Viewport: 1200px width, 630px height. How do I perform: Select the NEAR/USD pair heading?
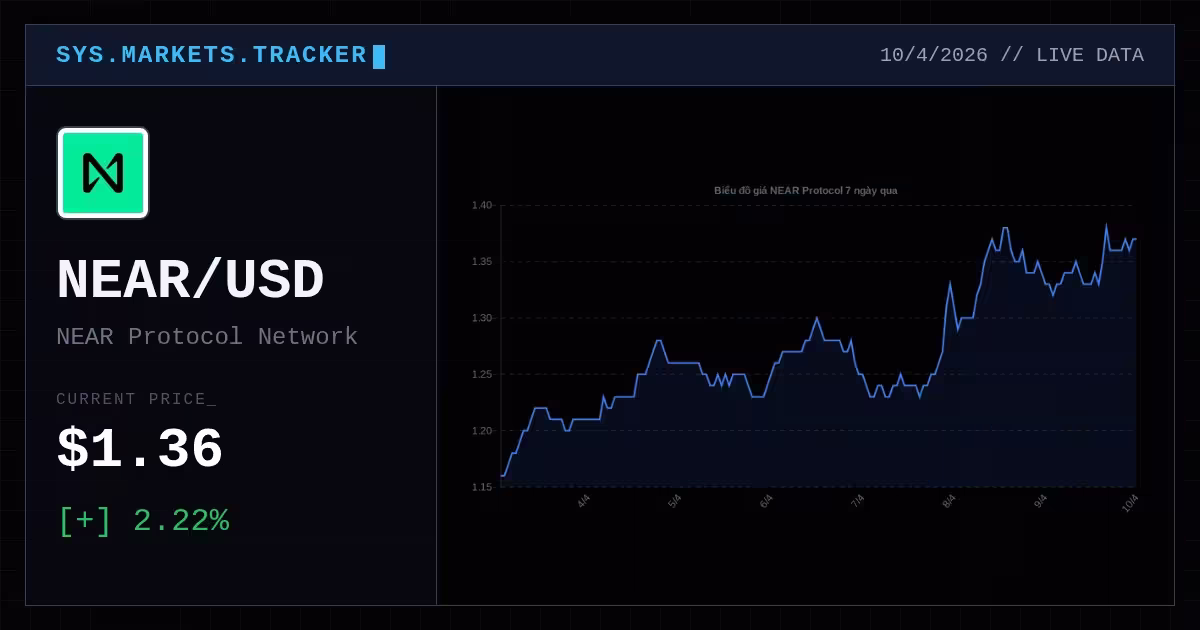coord(190,280)
